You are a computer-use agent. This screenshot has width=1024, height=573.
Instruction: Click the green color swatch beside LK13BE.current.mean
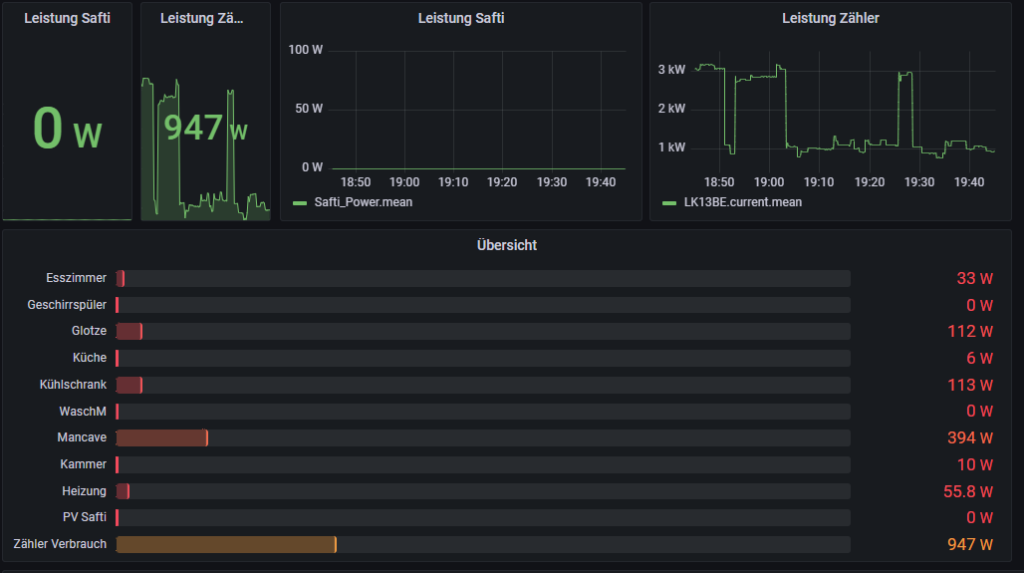click(x=669, y=203)
